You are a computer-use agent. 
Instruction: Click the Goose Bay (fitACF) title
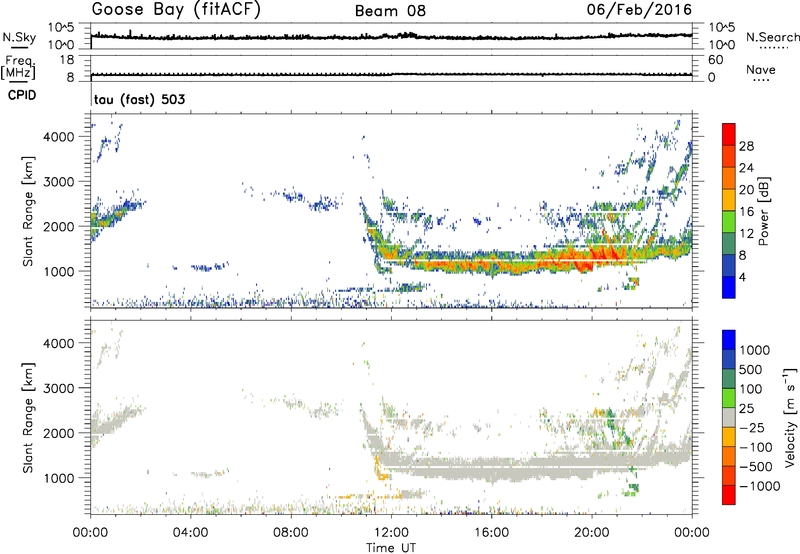tap(176, 9)
